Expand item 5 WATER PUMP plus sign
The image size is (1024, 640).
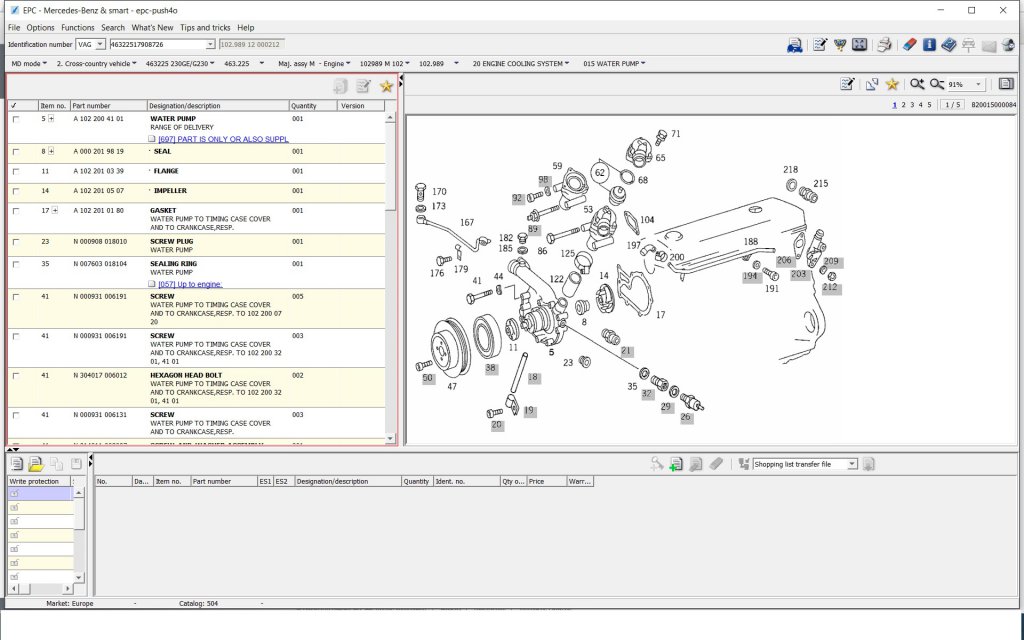[52, 119]
